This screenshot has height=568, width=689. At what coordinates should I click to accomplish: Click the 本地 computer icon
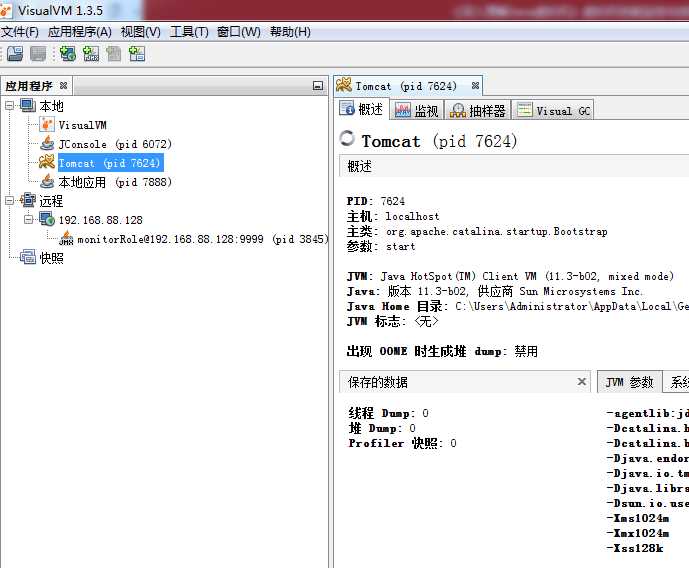[x=28, y=105]
